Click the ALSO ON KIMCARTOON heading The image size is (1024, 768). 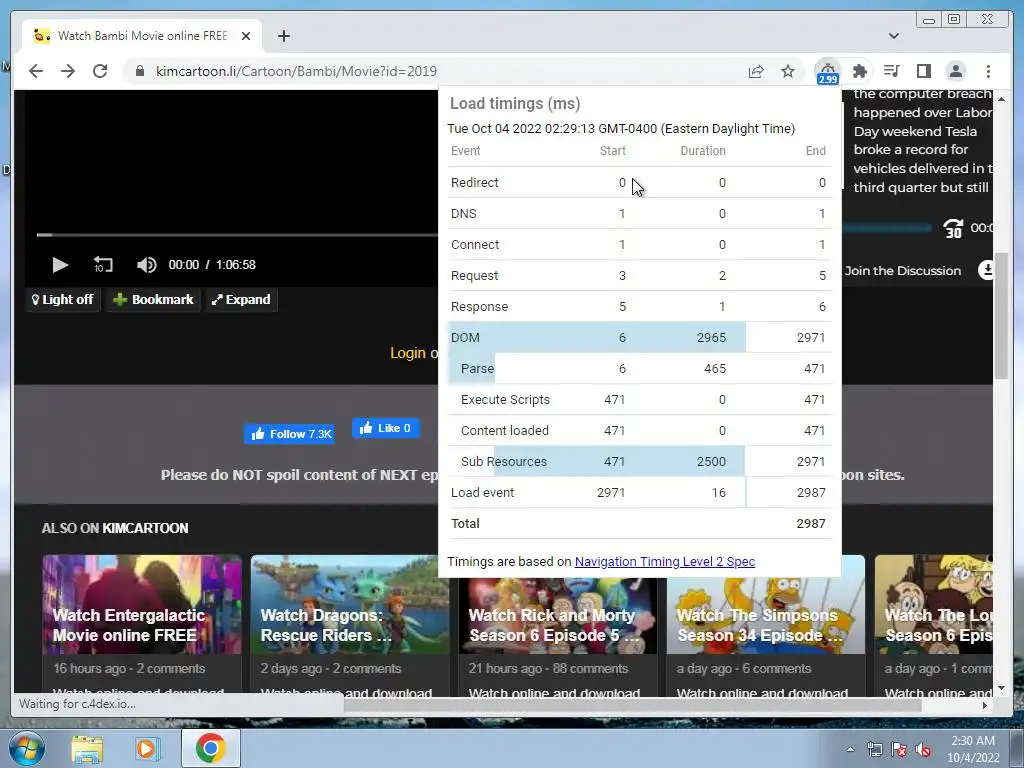click(x=115, y=528)
